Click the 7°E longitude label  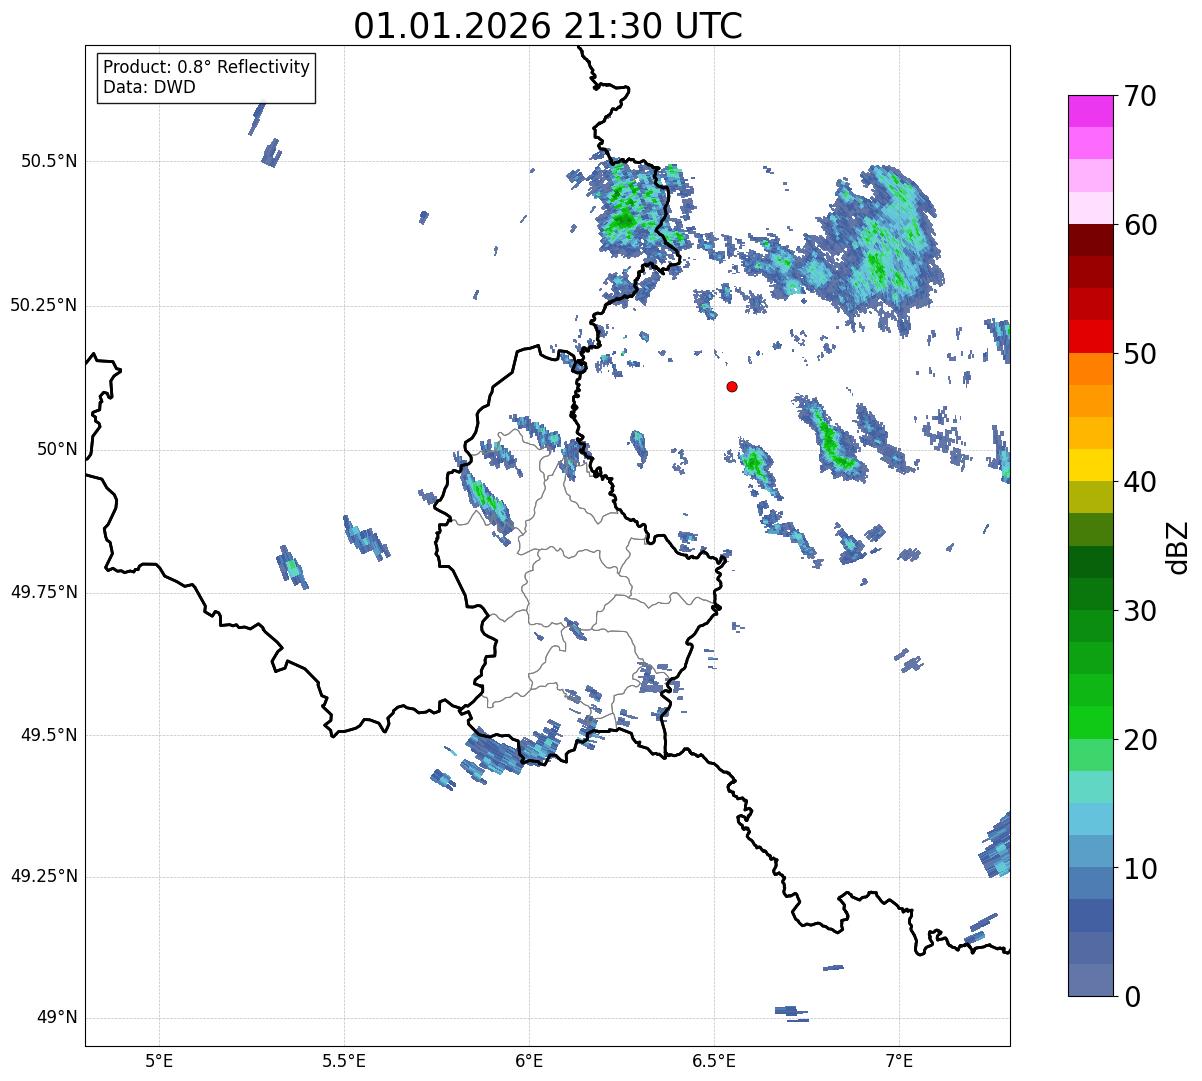coord(899,1060)
